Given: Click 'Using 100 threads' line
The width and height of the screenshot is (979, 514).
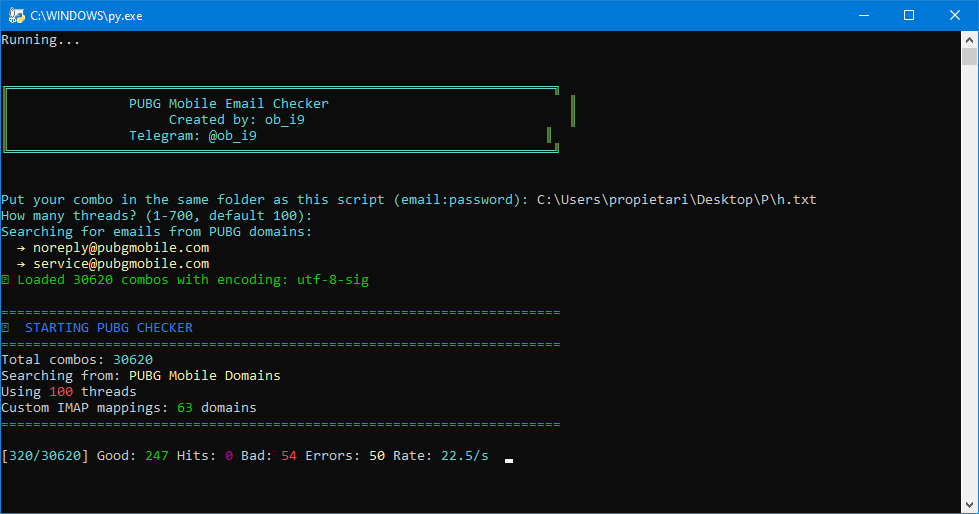Looking at the screenshot, I should 69,392.
